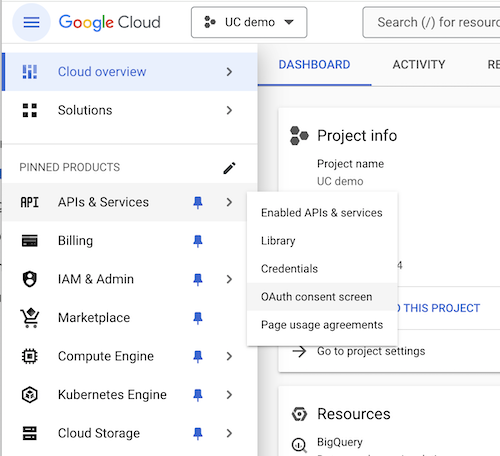Click the Solutions grid icon
Screen dimensions: 500x456
click(x=30, y=110)
